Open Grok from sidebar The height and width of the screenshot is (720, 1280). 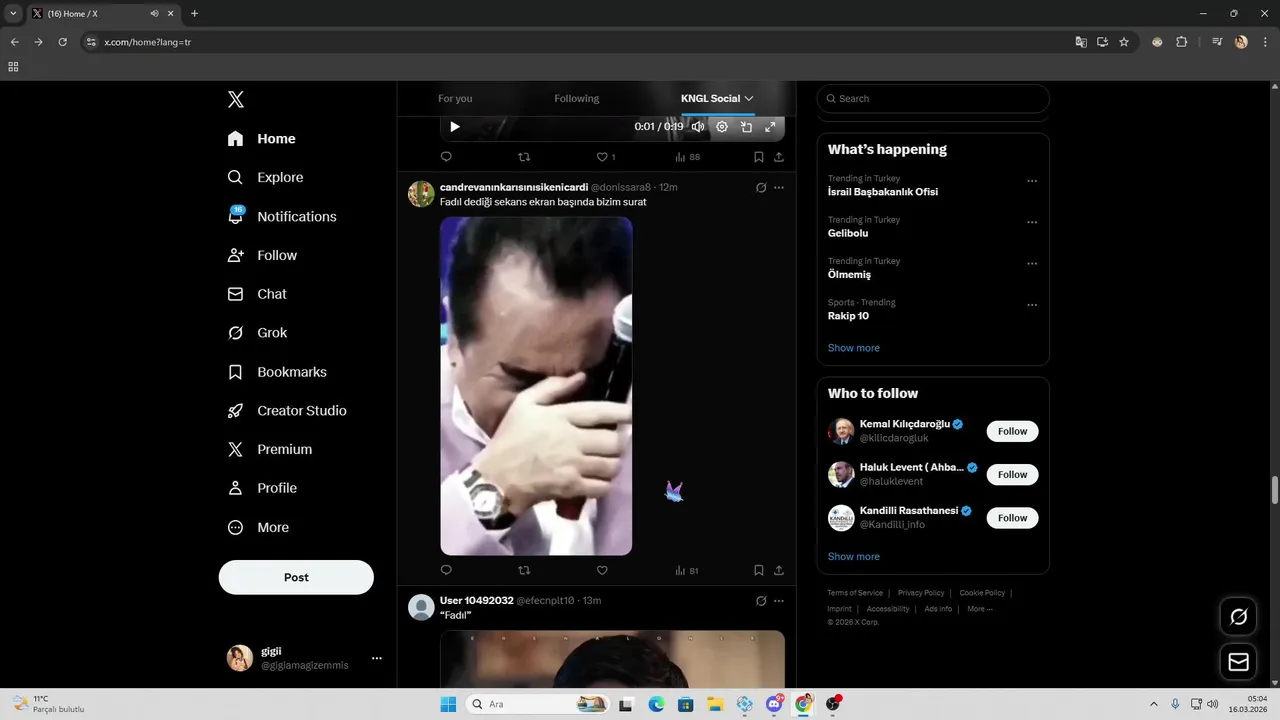(257, 333)
